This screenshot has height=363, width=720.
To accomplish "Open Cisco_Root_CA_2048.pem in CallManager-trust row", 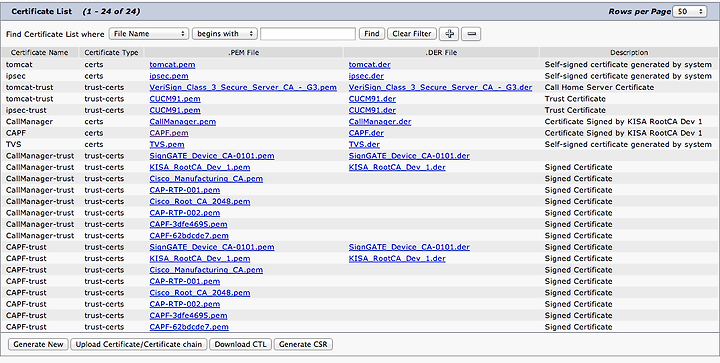I will (200, 201).
